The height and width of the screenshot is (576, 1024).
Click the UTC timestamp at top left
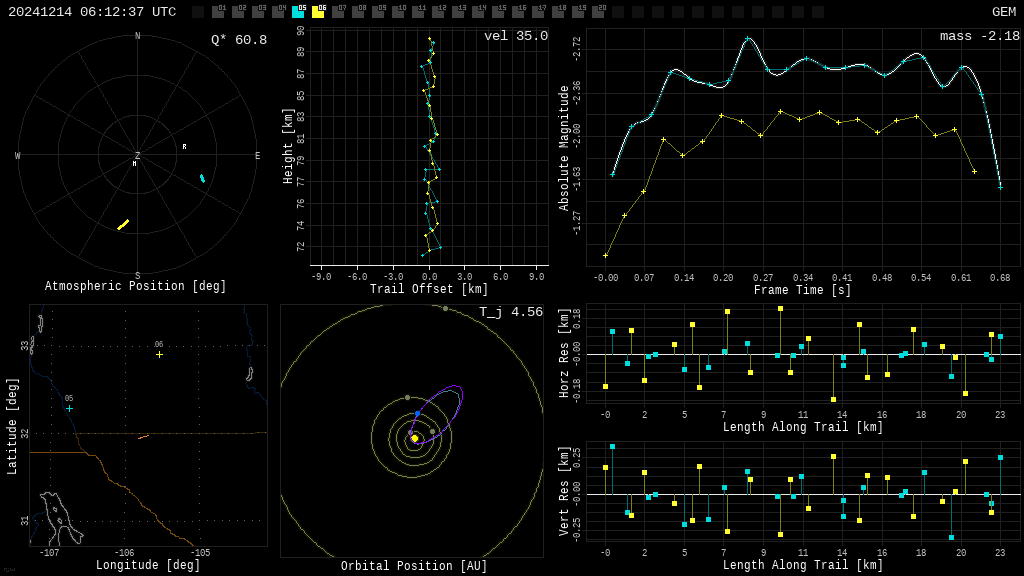[x=92, y=12]
